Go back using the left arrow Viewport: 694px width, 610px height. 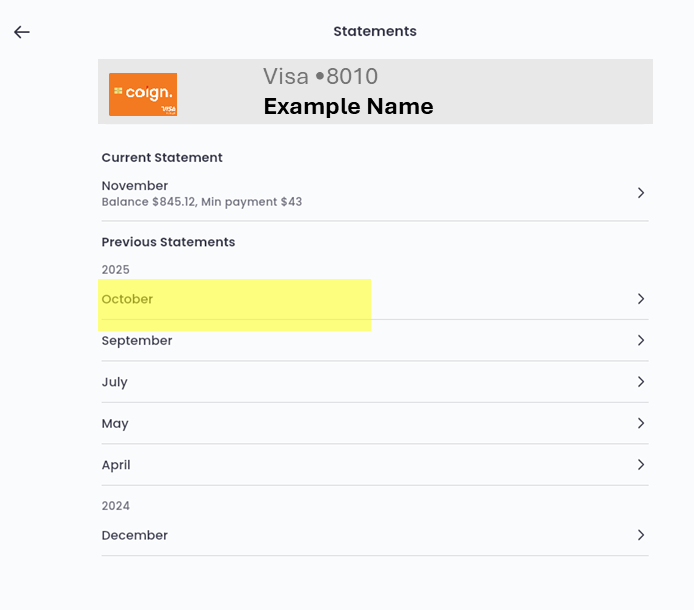click(x=22, y=32)
